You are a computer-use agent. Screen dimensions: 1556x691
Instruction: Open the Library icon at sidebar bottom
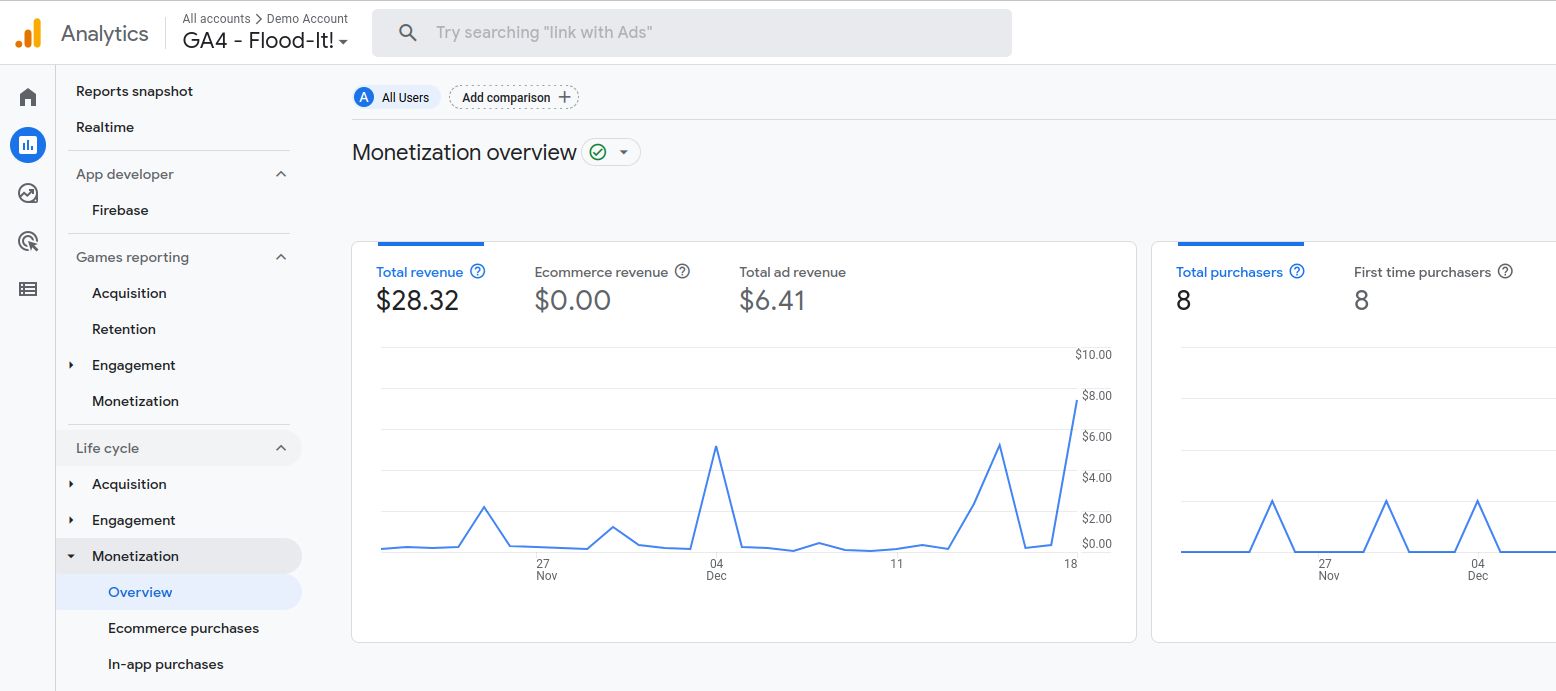pos(27,289)
